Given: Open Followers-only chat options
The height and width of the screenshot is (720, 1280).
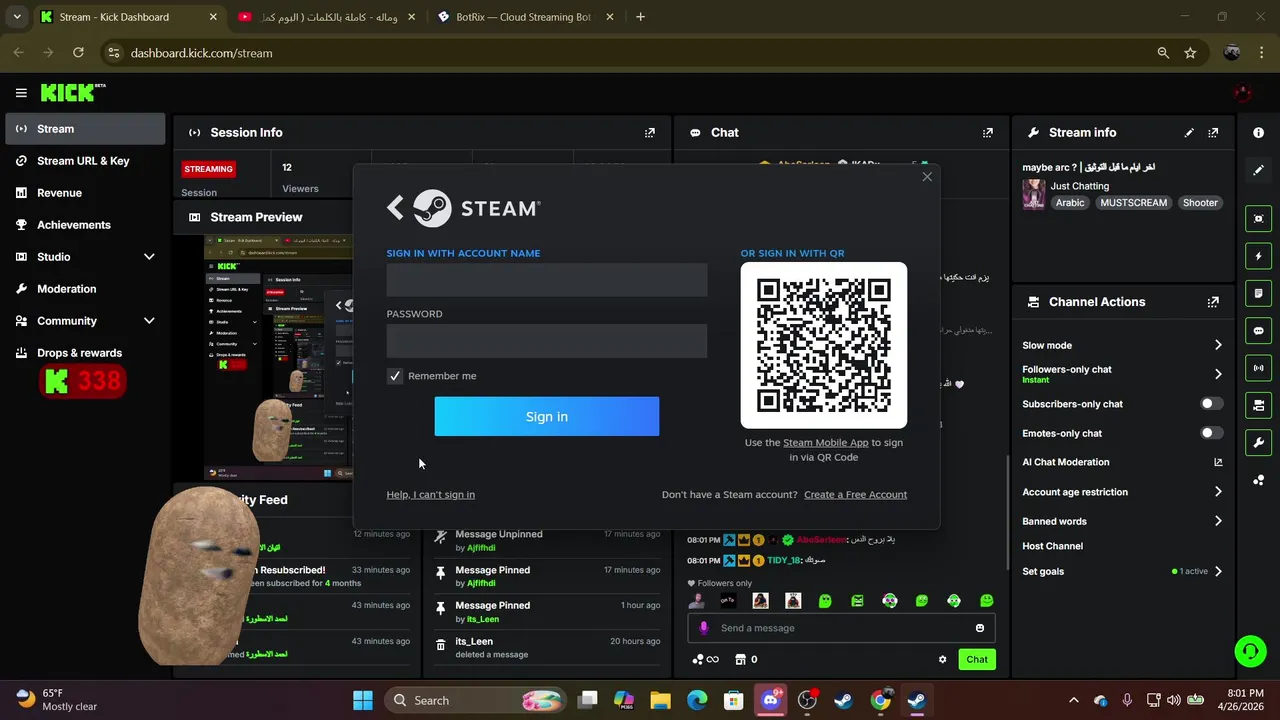Looking at the screenshot, I should (1122, 374).
